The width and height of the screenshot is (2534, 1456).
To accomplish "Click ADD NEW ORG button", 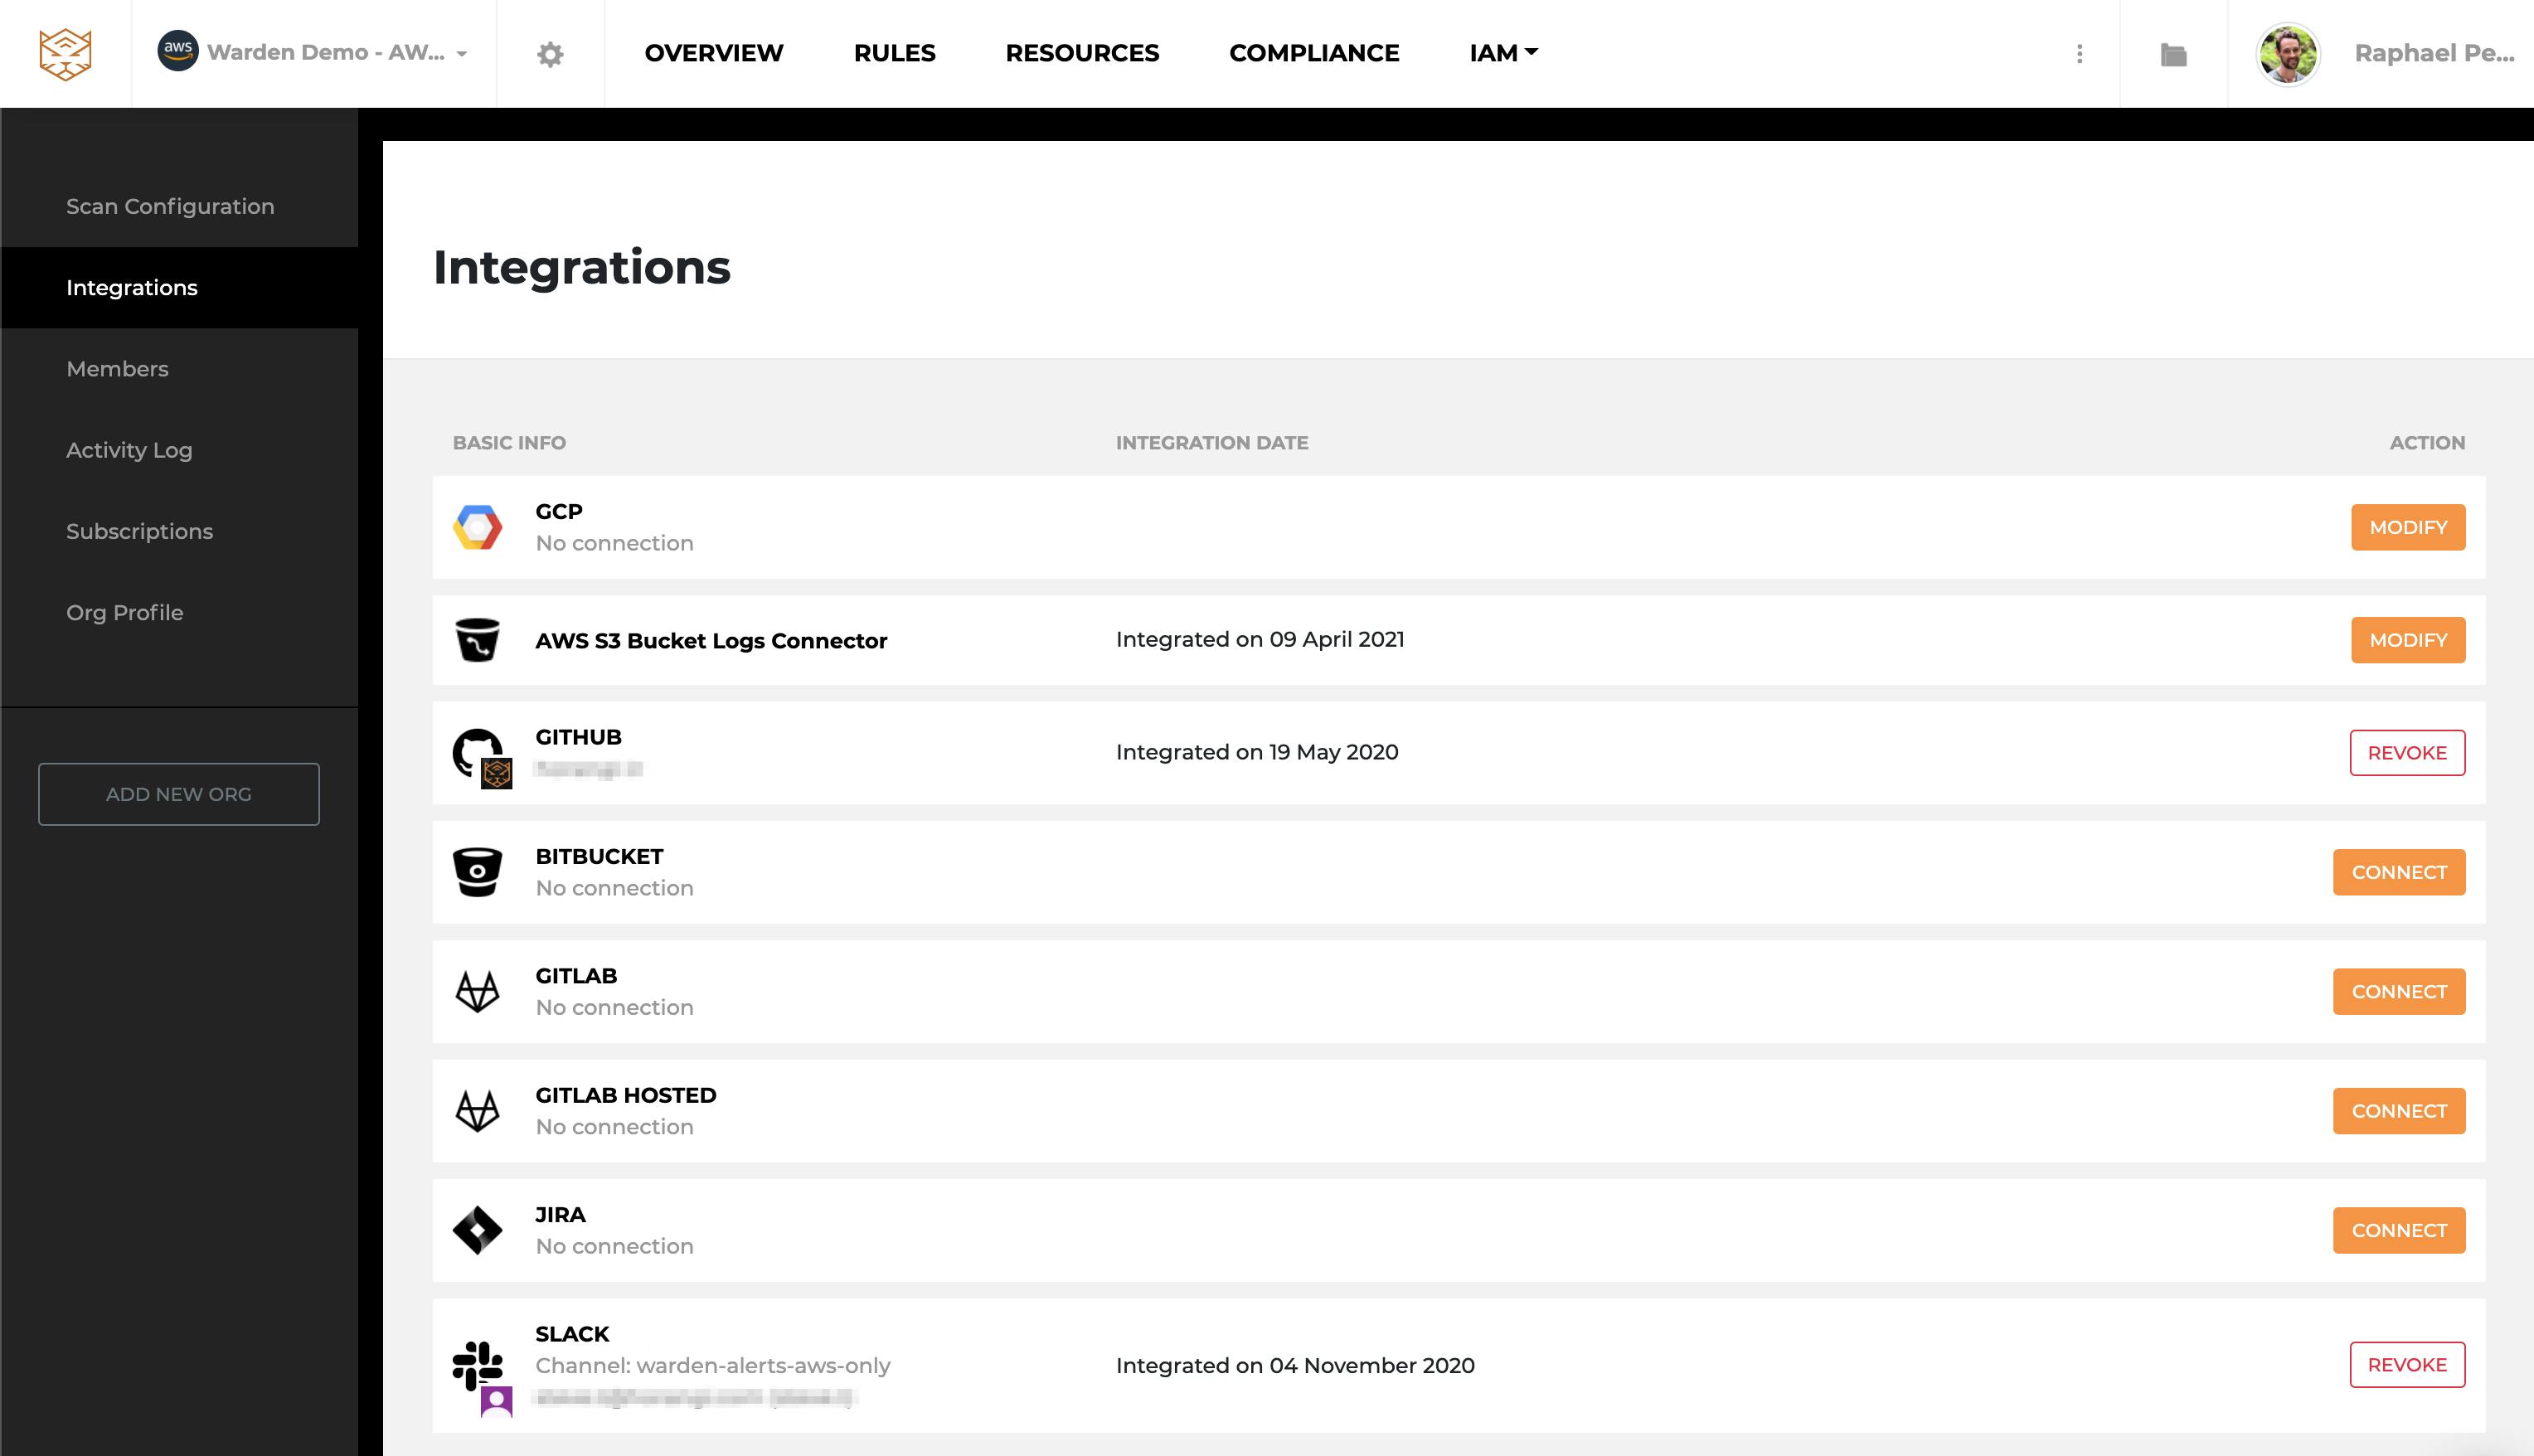I will tap(179, 794).
